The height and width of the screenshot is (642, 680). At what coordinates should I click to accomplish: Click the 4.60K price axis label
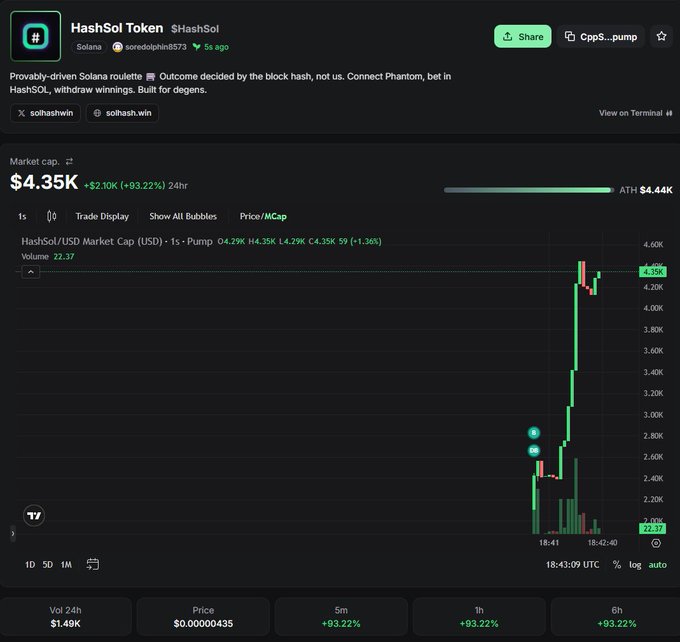click(x=653, y=245)
